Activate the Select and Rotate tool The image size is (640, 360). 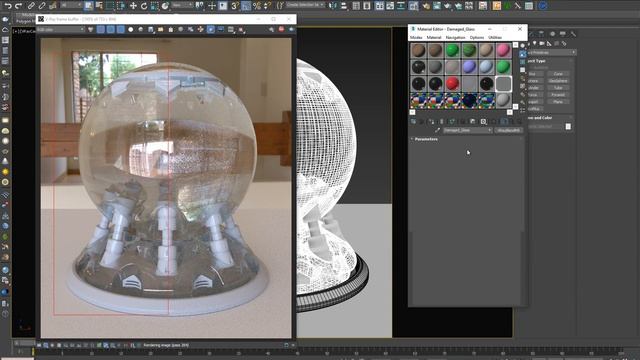click(x=144, y=6)
